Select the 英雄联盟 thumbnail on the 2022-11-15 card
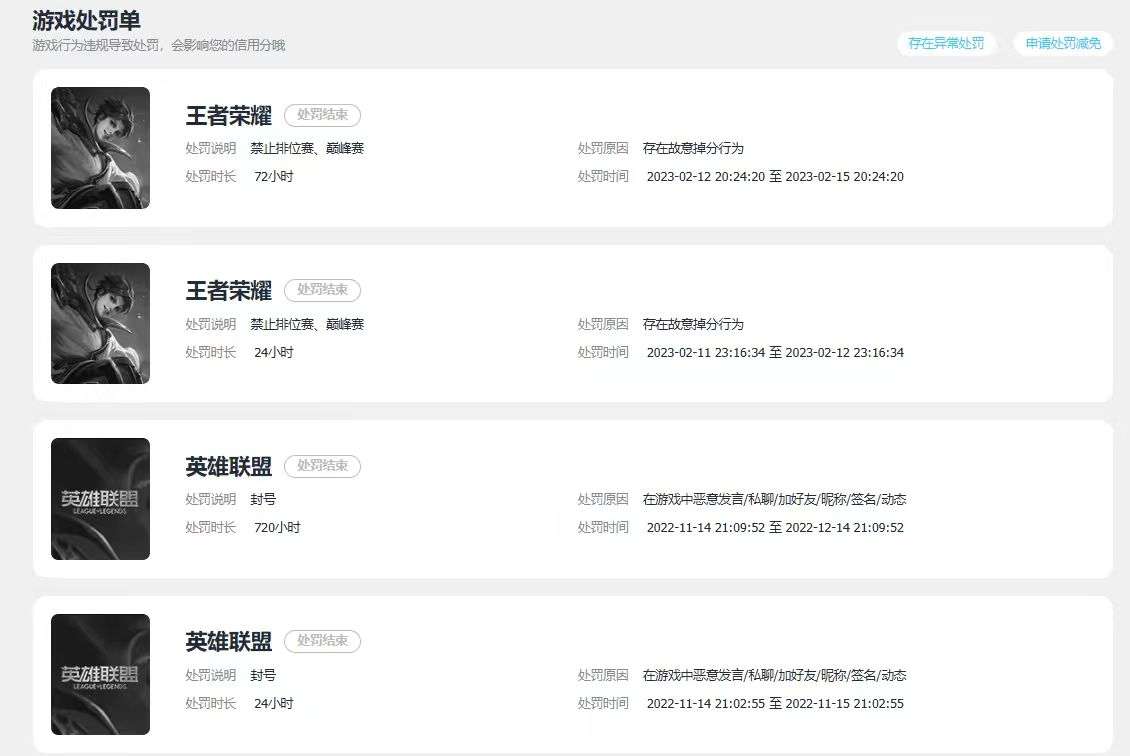 click(x=100, y=675)
